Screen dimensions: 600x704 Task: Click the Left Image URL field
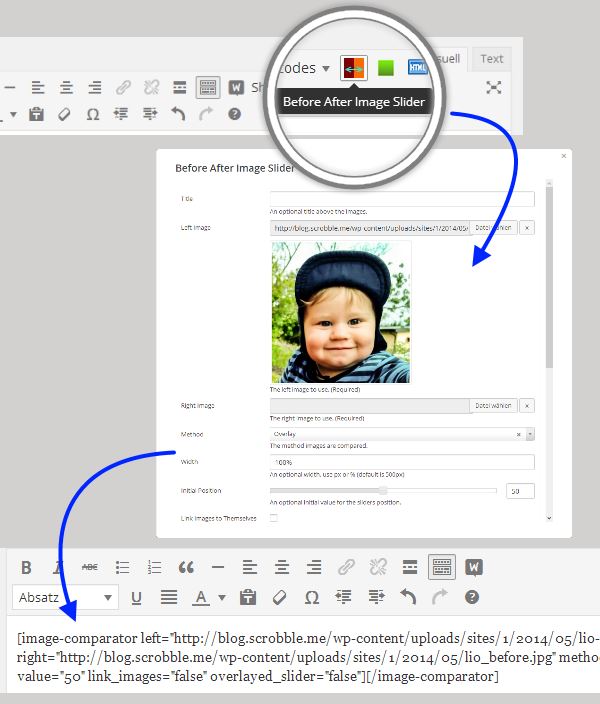(x=370, y=228)
